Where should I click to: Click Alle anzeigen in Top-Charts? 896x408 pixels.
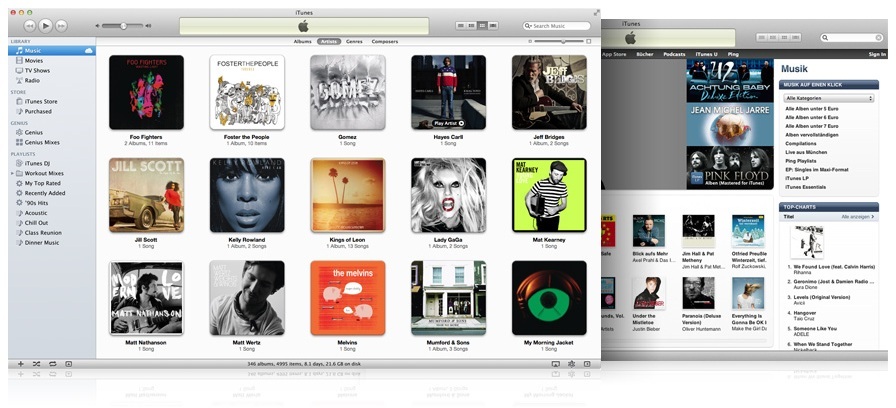858,217
